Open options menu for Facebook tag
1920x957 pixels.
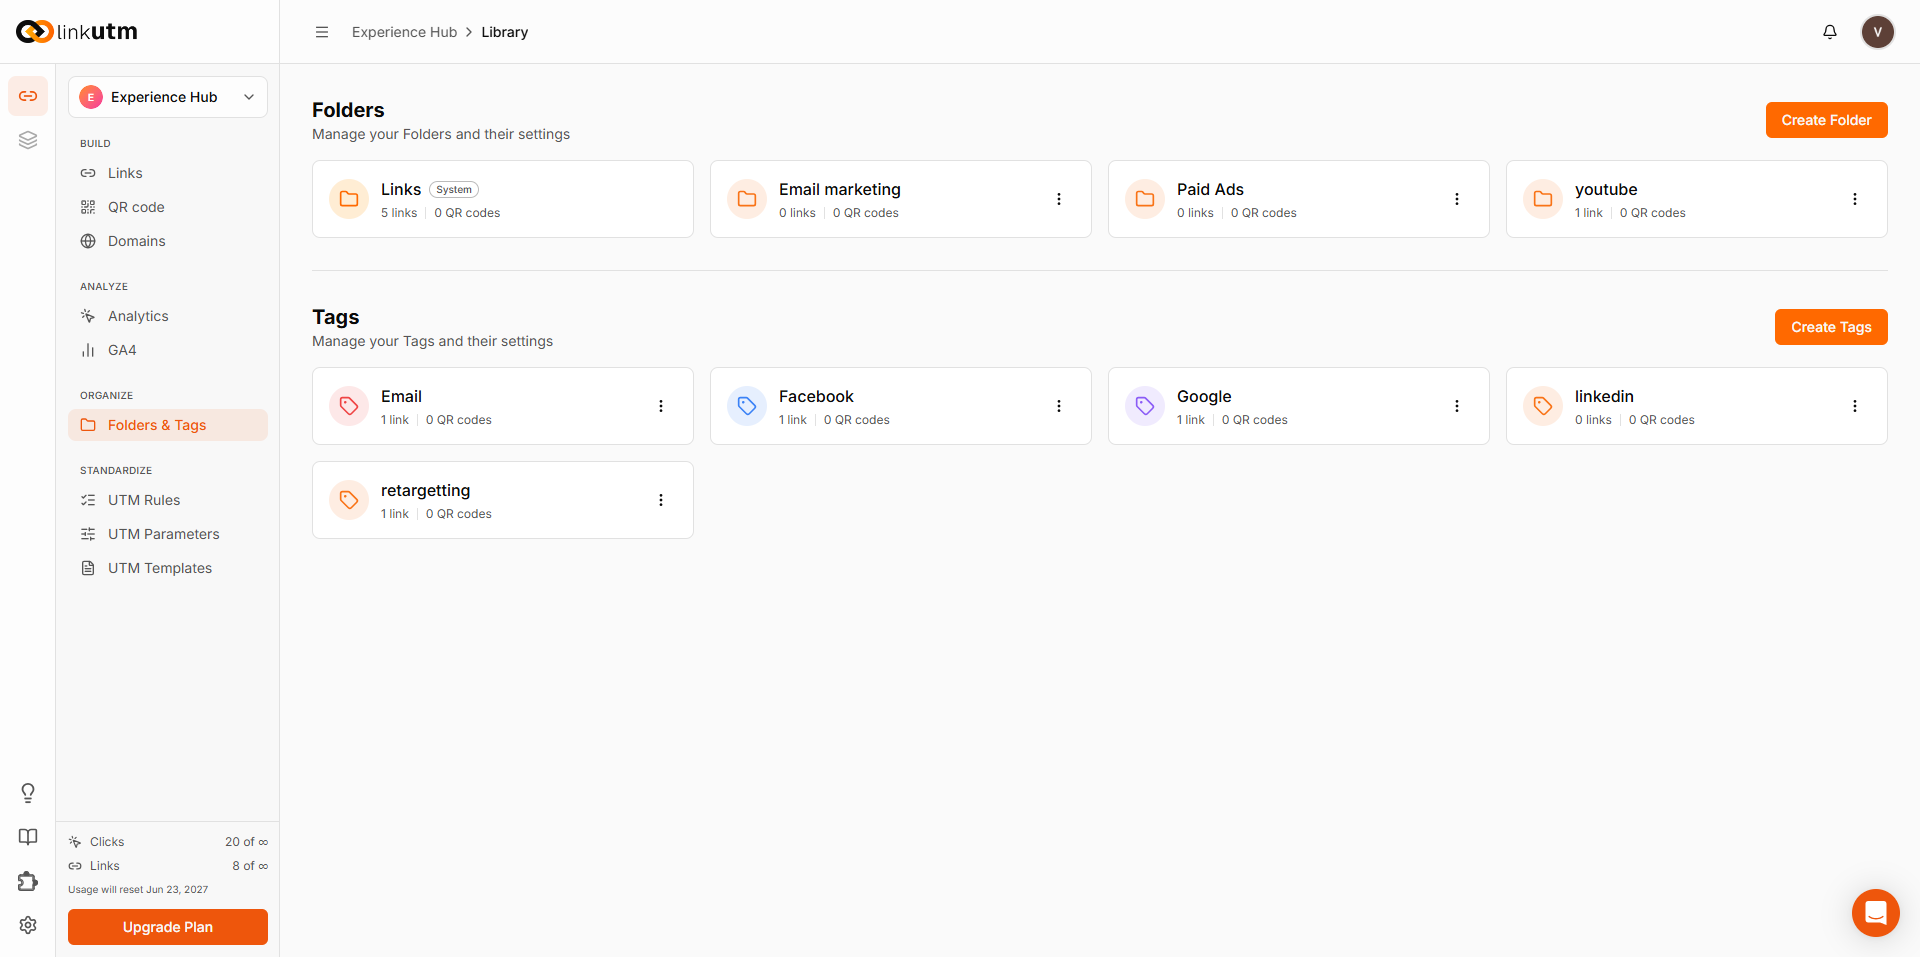click(x=1059, y=406)
